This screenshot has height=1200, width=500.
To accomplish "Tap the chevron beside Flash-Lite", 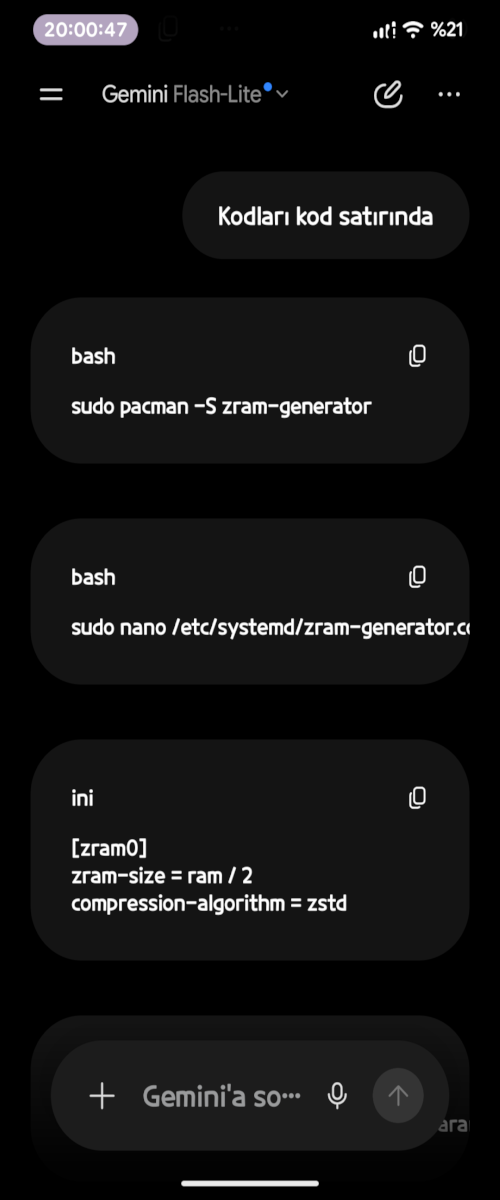I will [x=282, y=94].
